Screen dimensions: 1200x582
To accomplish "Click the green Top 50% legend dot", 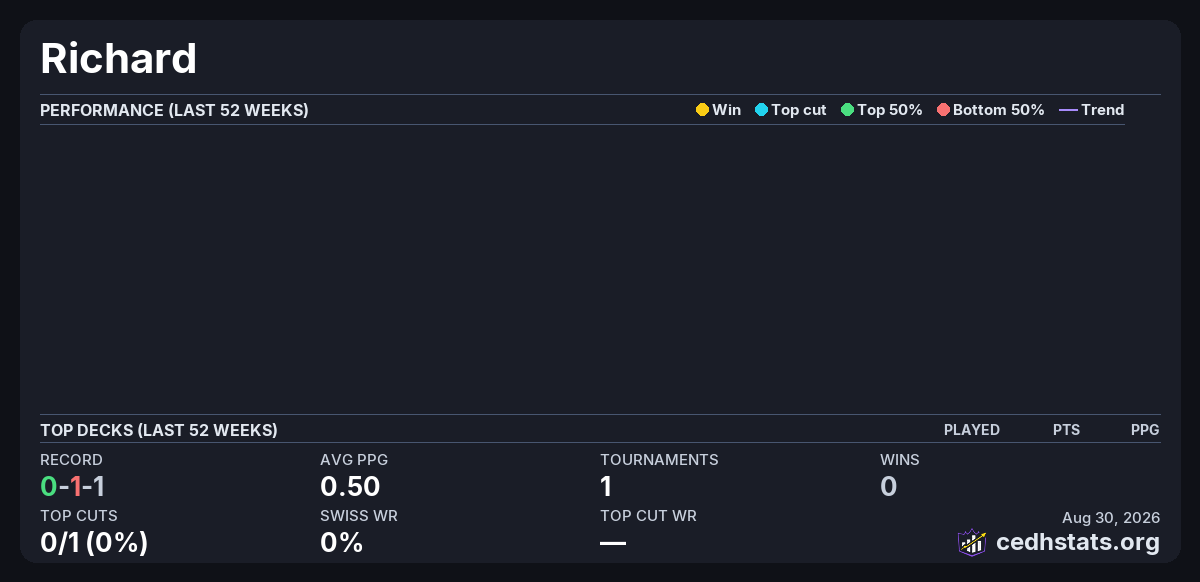I will pyautogui.click(x=847, y=110).
